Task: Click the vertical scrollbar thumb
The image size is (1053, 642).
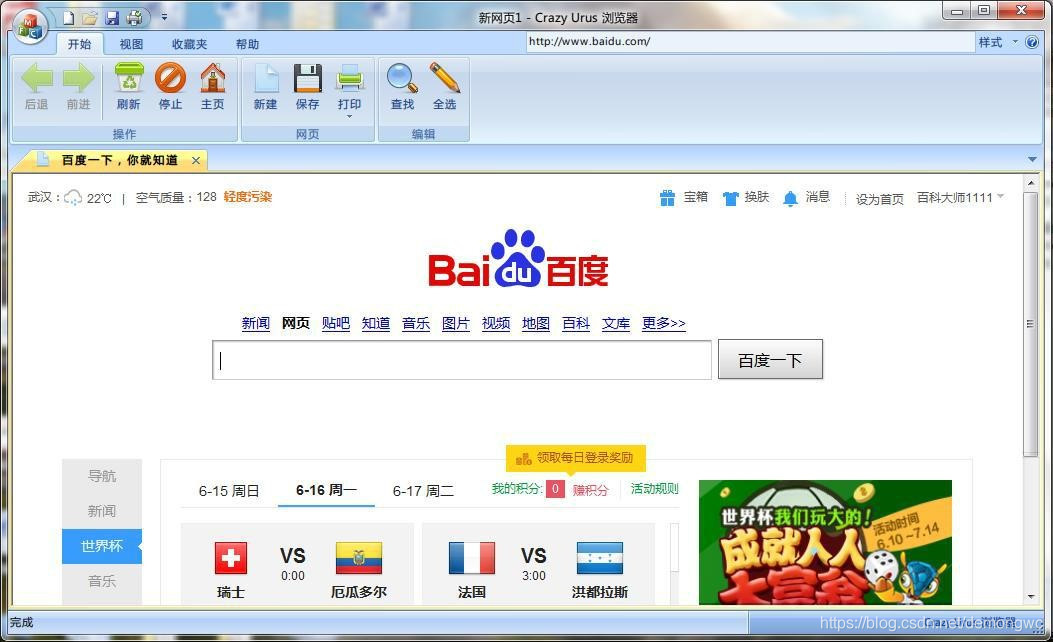Action: (1031, 324)
